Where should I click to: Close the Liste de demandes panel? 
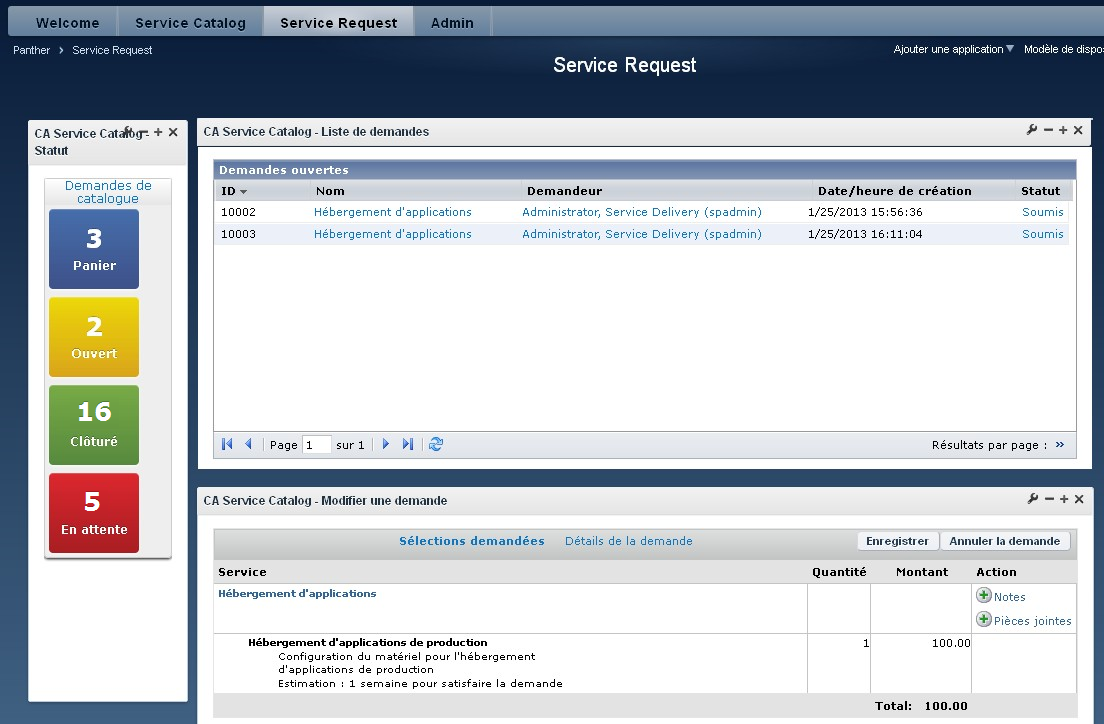tap(1078, 130)
